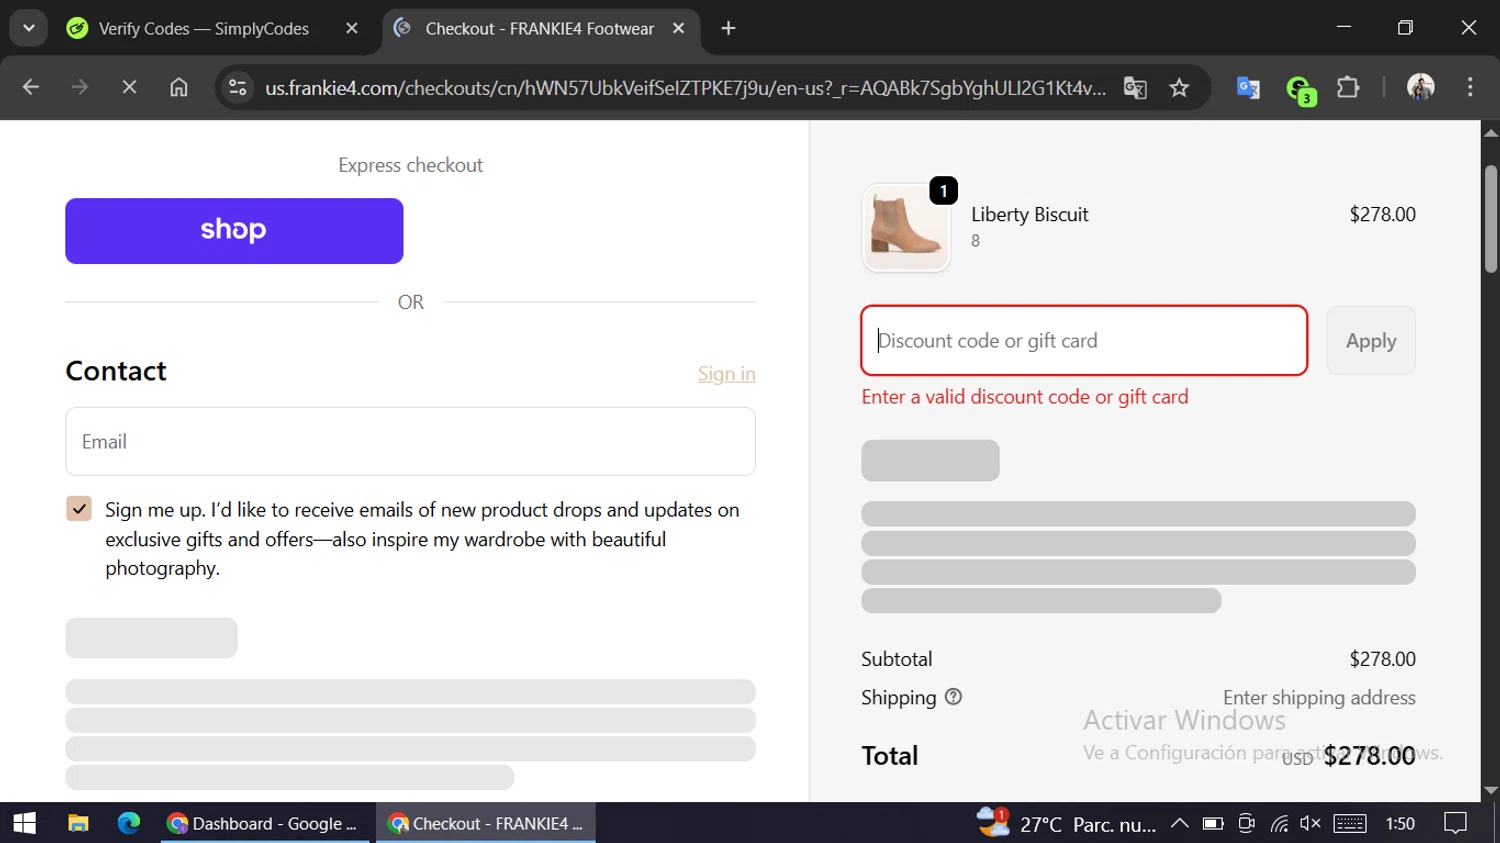Show hidden system tray icons
The width and height of the screenshot is (1500, 843).
point(1179,823)
